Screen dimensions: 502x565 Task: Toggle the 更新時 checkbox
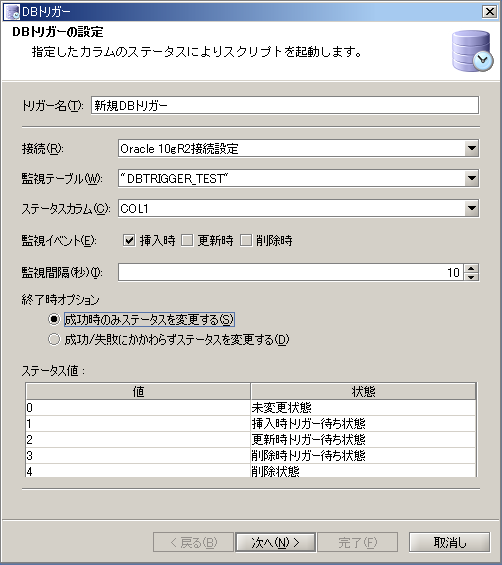187,240
